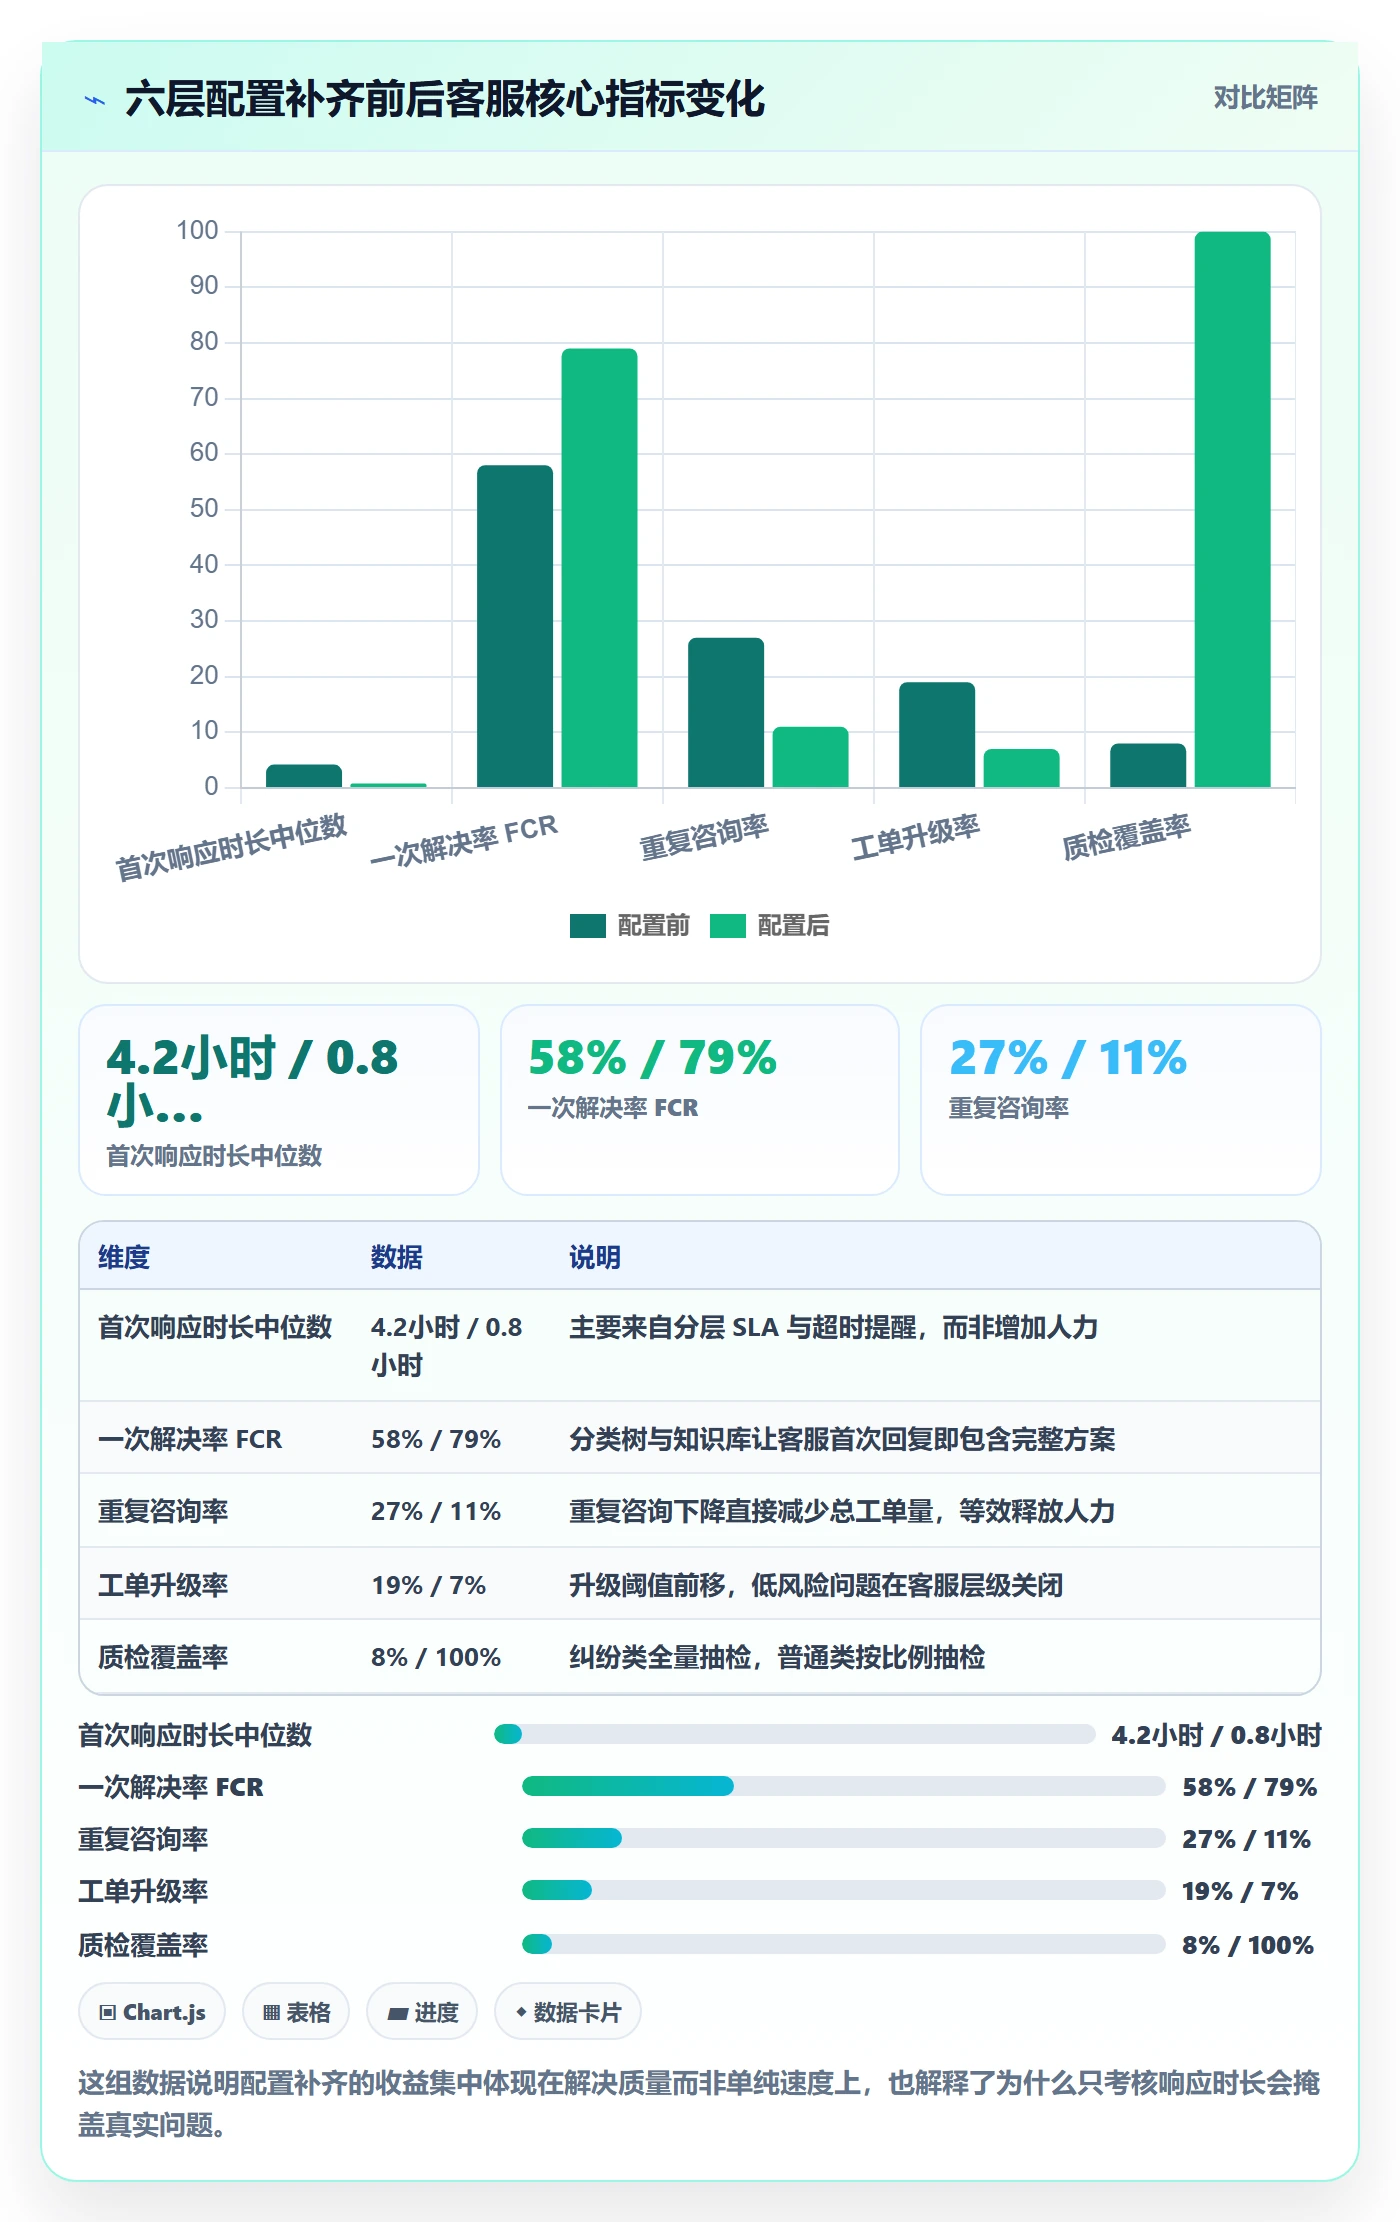The width and height of the screenshot is (1400, 2222).
Task: Select the 58% / 79% table cell
Action: click(x=436, y=1439)
